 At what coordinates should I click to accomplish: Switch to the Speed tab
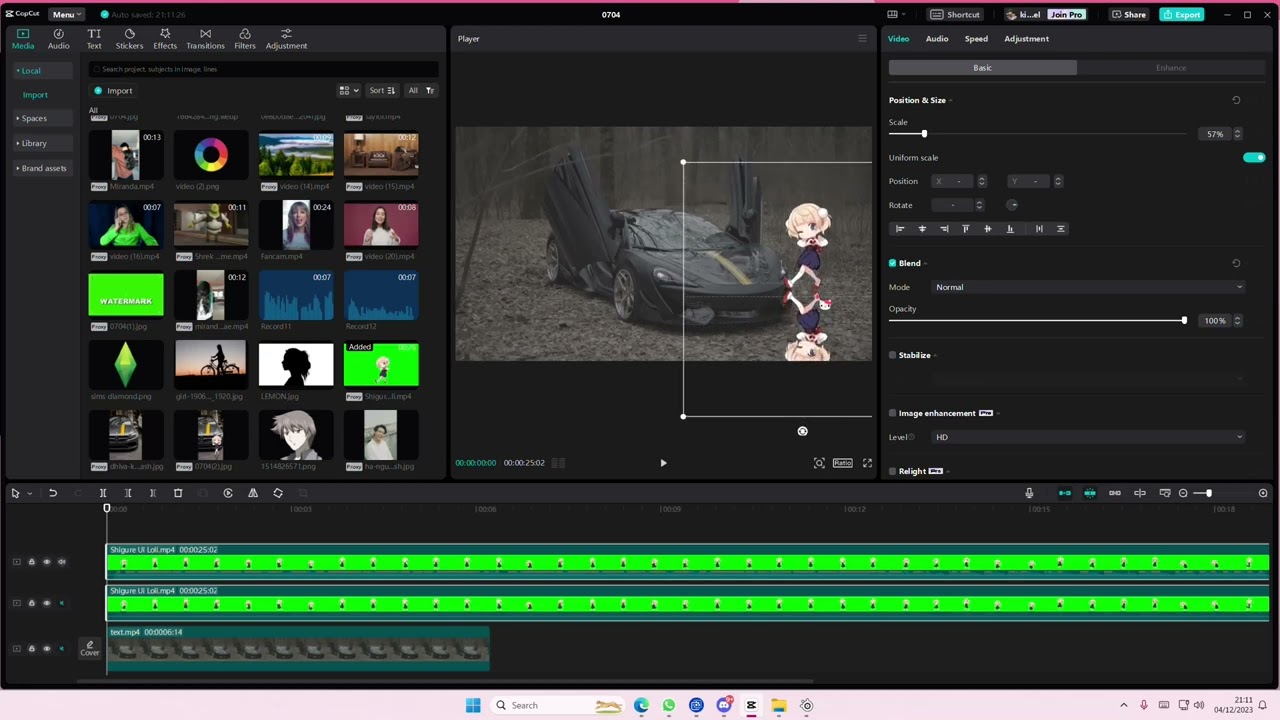pyautogui.click(x=976, y=39)
